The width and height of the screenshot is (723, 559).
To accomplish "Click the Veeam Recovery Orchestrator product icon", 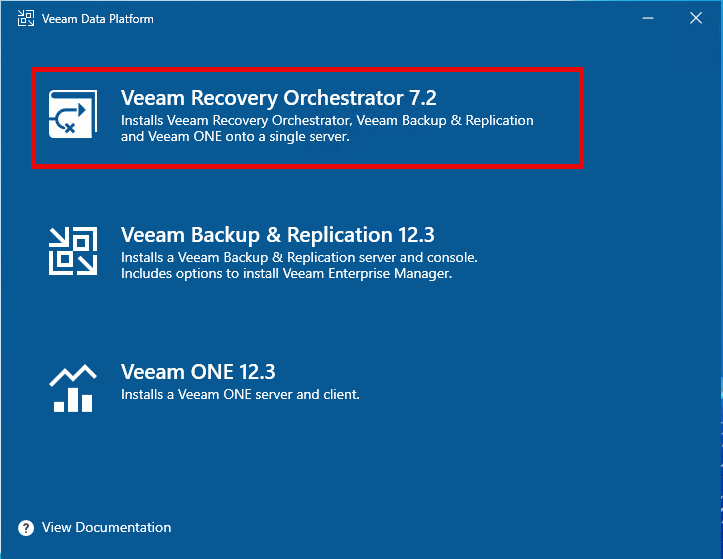I will point(72,115).
